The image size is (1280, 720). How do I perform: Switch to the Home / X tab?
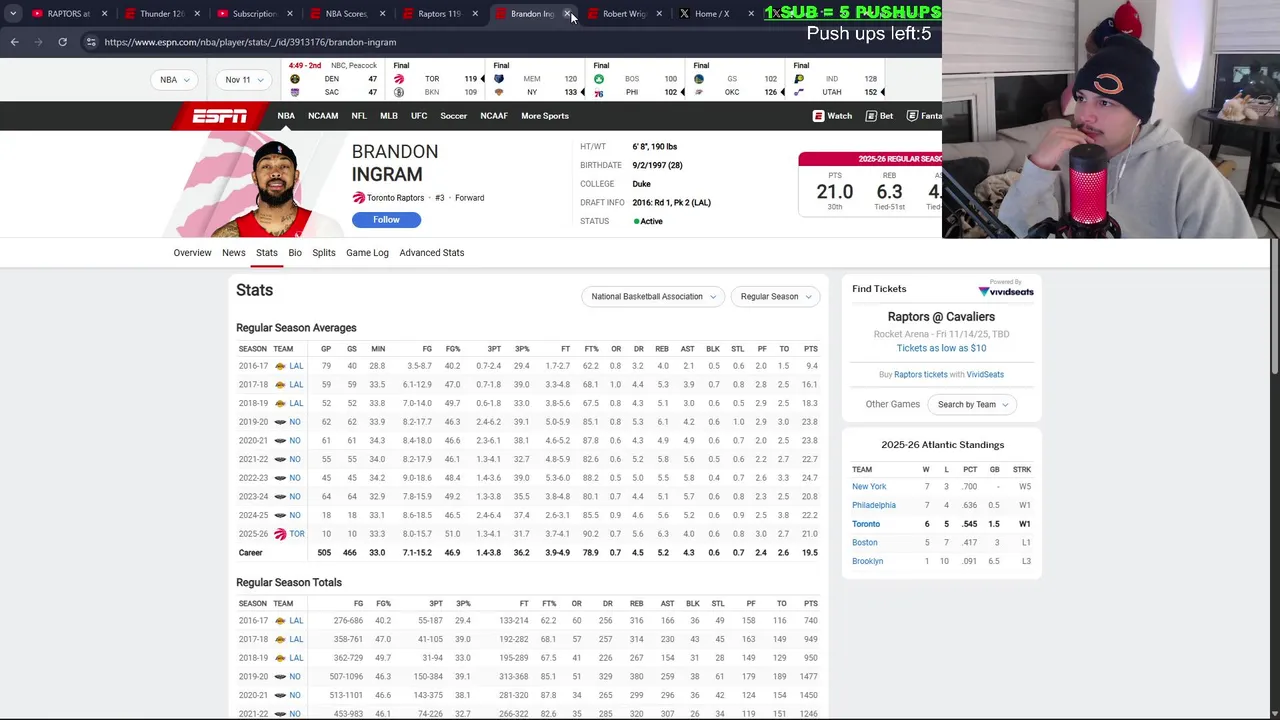tap(710, 14)
